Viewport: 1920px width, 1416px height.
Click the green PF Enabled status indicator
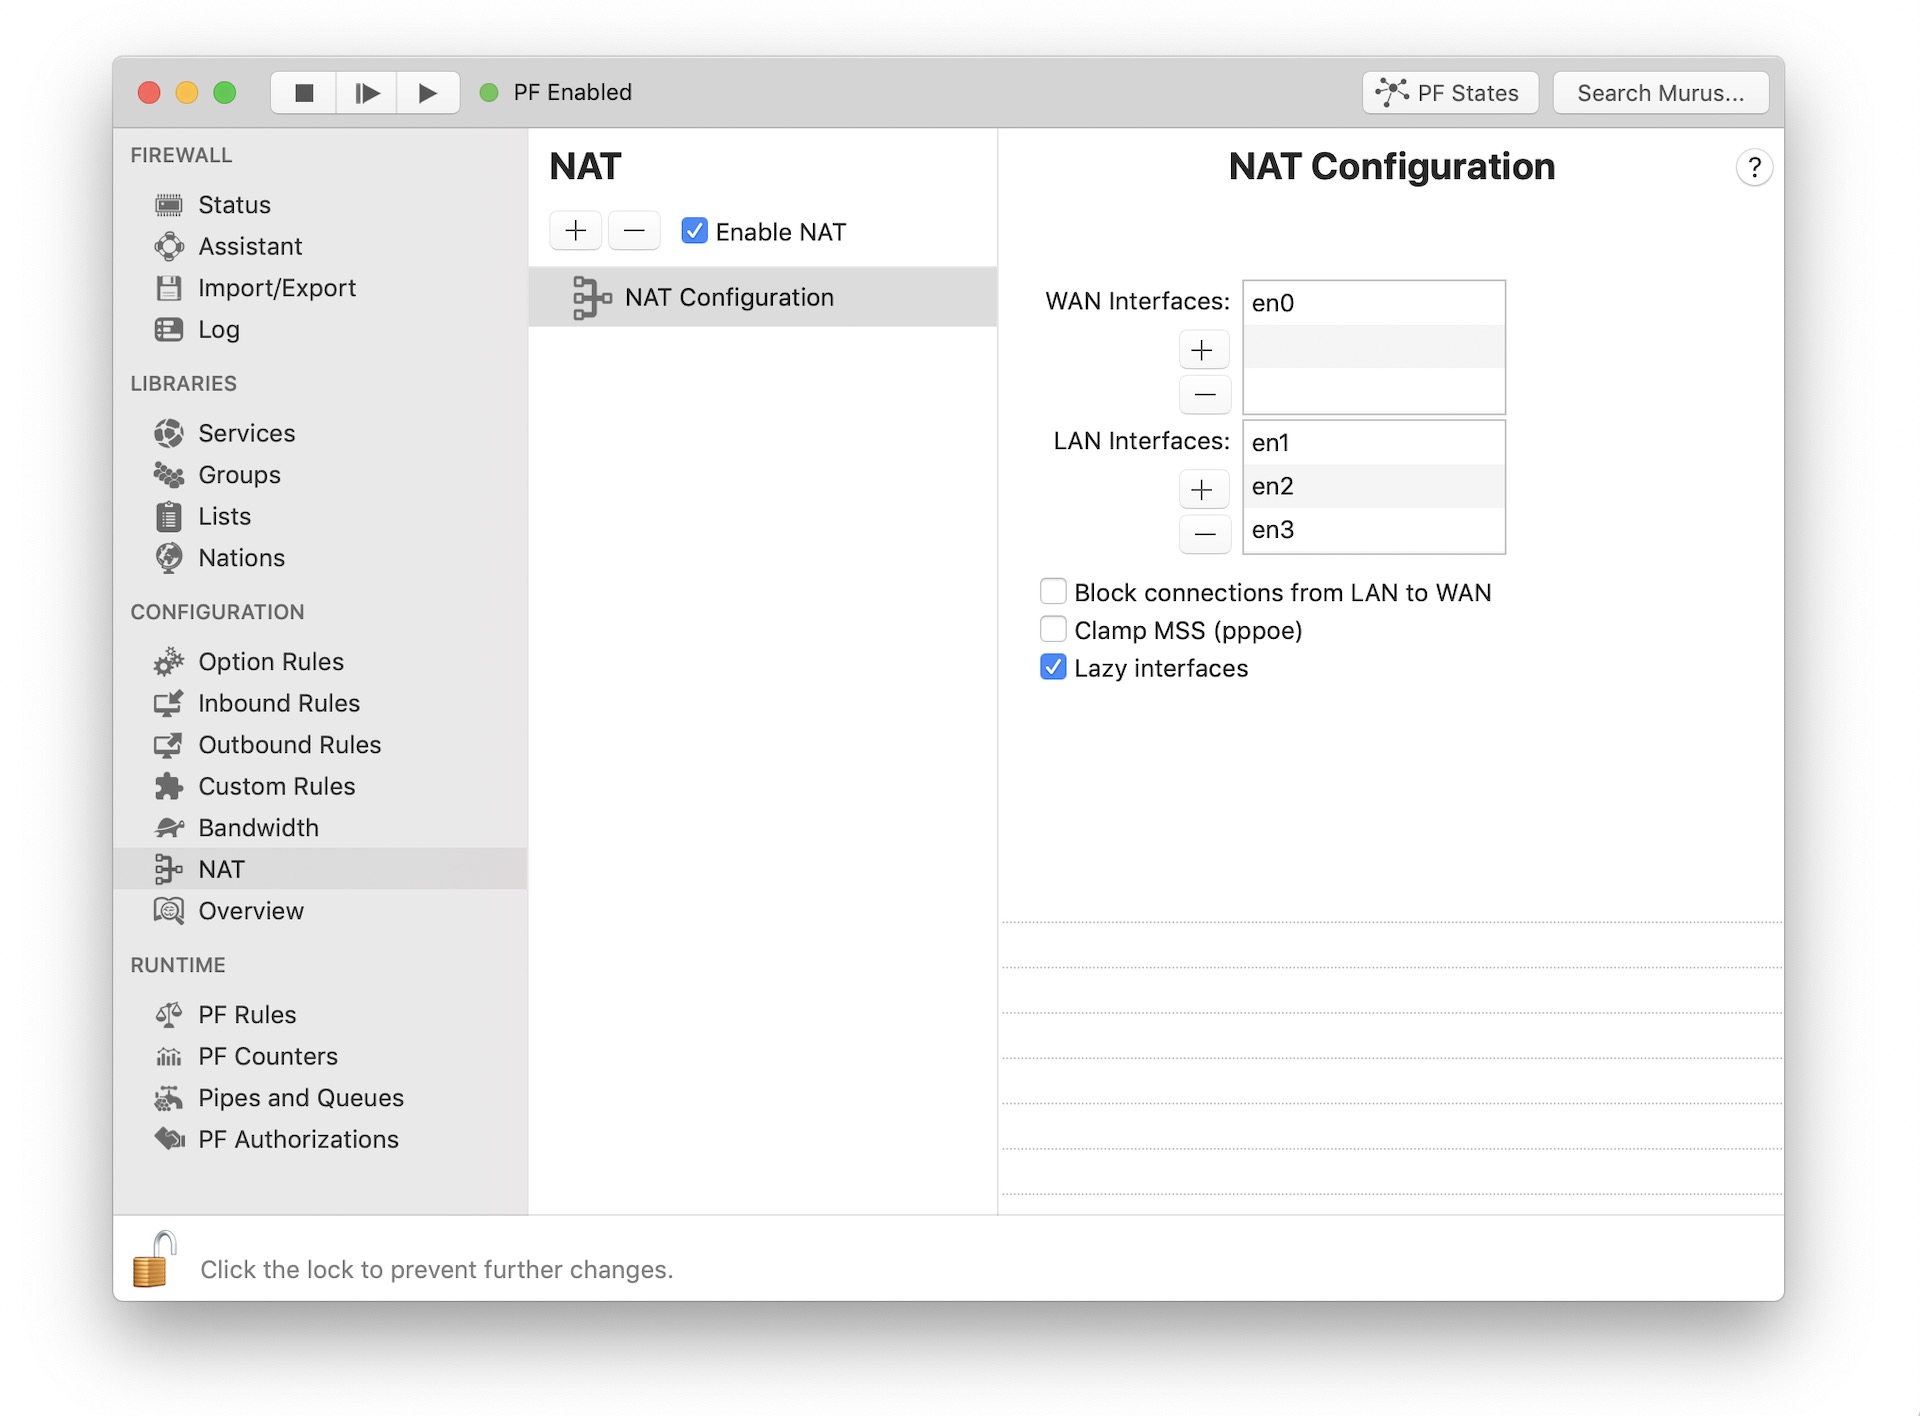pos(489,93)
